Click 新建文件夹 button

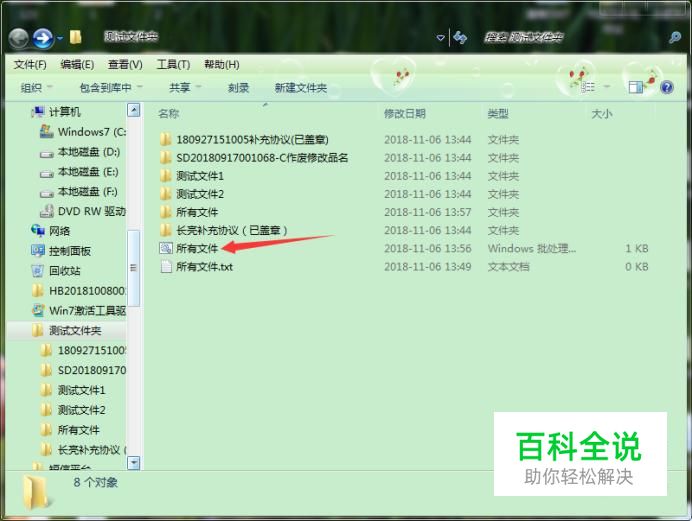[301, 88]
